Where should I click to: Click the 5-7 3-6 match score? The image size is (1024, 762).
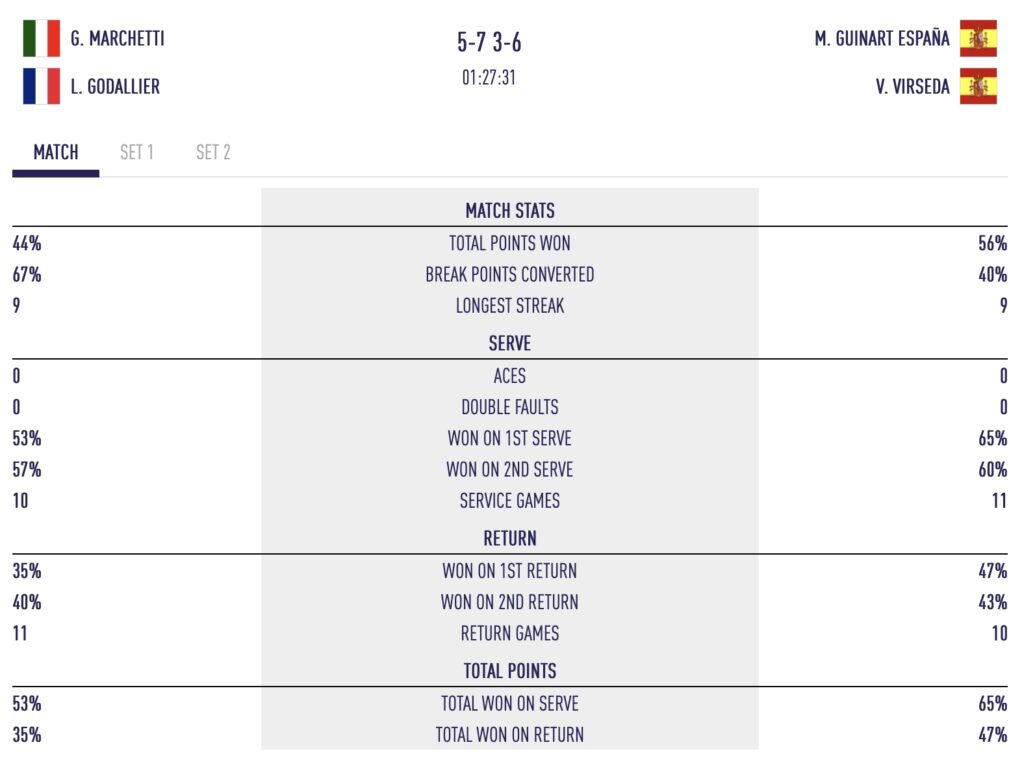click(489, 42)
